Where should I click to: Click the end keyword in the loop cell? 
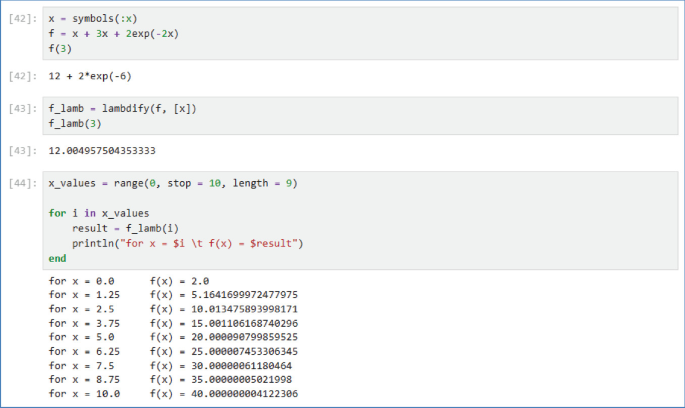(x=57, y=258)
